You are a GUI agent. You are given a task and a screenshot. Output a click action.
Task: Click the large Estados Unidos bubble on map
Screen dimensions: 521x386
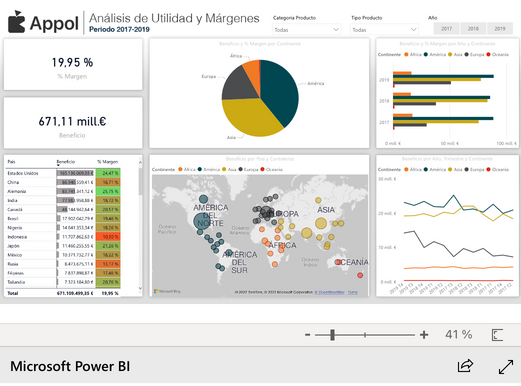click(x=202, y=221)
